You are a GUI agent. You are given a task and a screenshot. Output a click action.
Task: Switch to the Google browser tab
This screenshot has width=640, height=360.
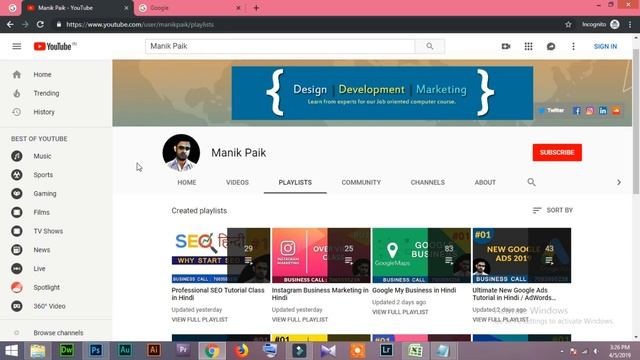pyautogui.click(x=190, y=8)
